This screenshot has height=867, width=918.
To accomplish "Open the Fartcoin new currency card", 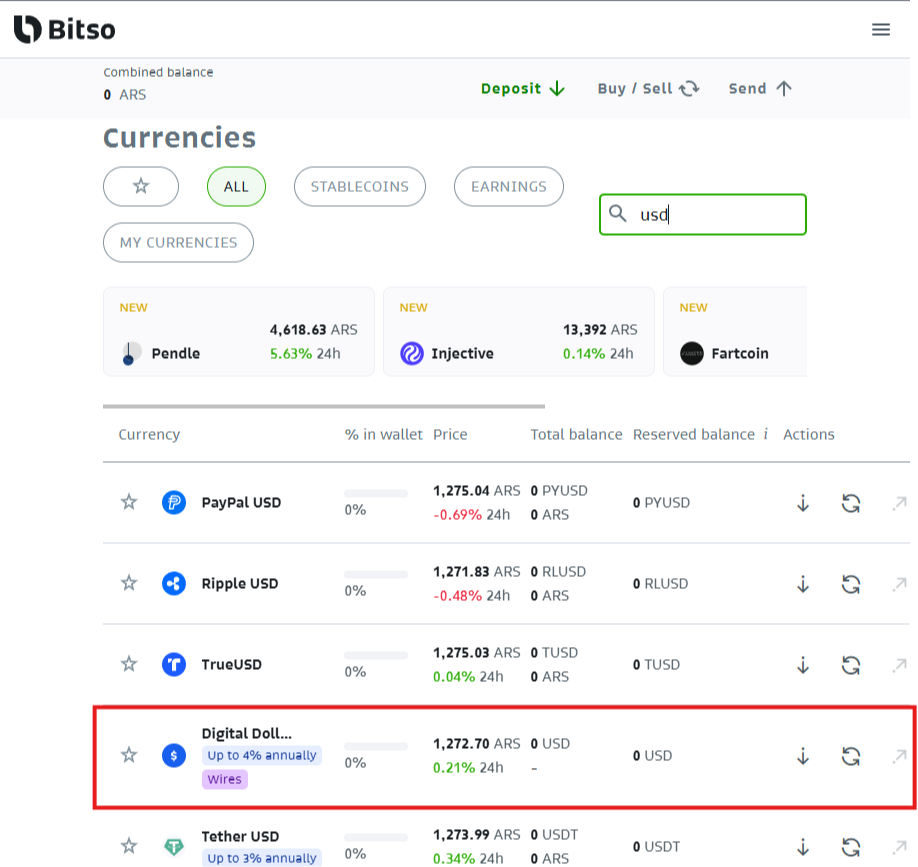I will coord(735,331).
